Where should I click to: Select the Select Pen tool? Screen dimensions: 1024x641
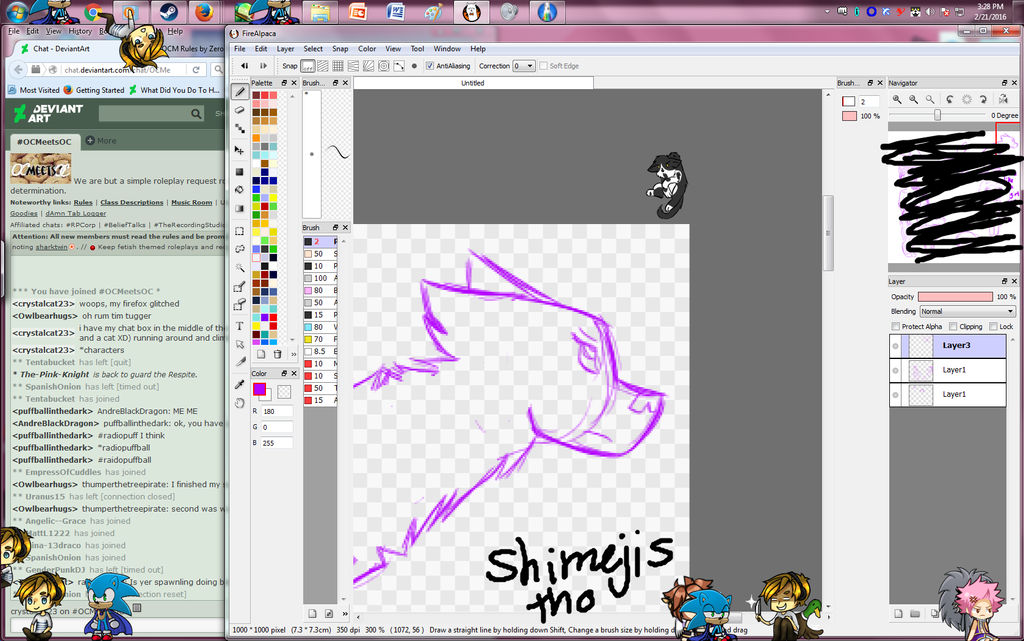point(240,287)
